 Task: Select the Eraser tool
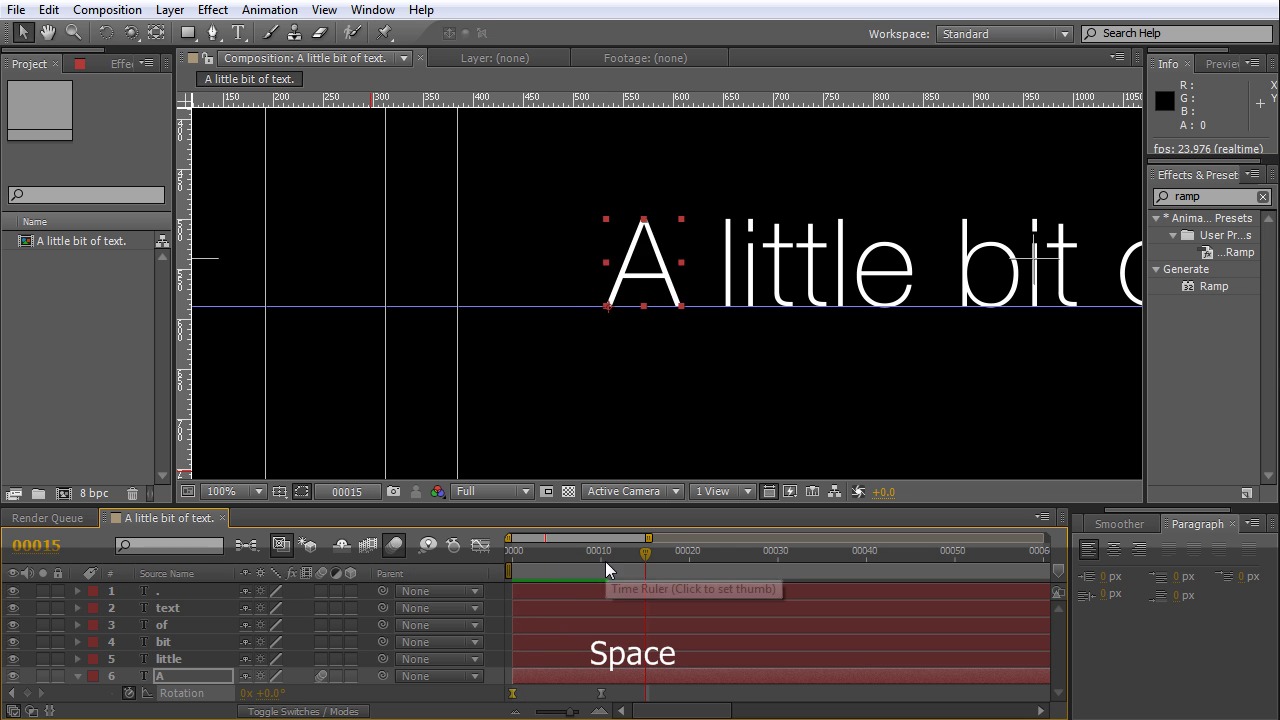320,33
